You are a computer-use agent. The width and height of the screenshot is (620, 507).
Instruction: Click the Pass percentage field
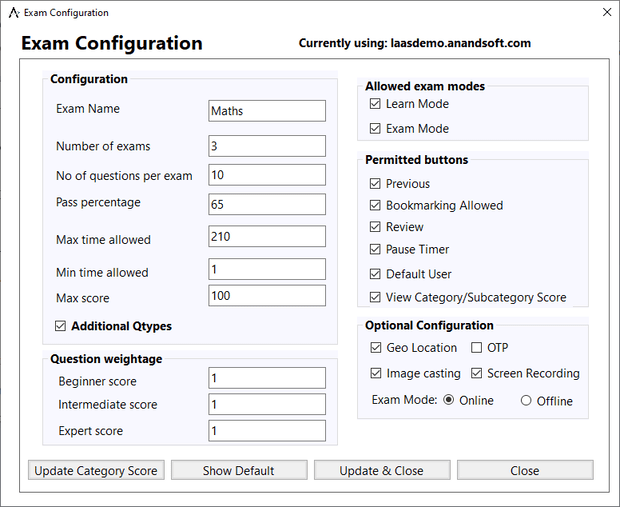[267, 204]
